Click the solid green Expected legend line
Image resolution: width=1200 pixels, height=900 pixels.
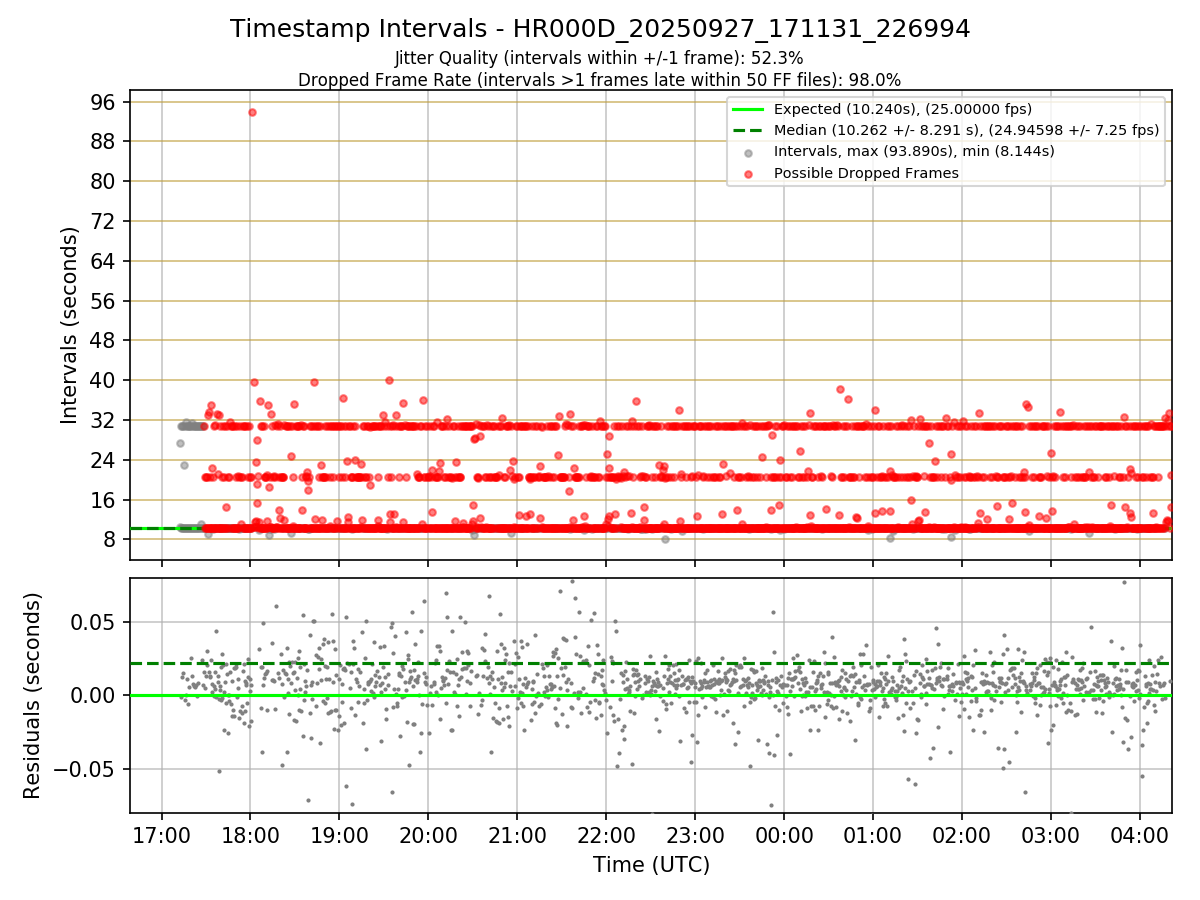750,109
